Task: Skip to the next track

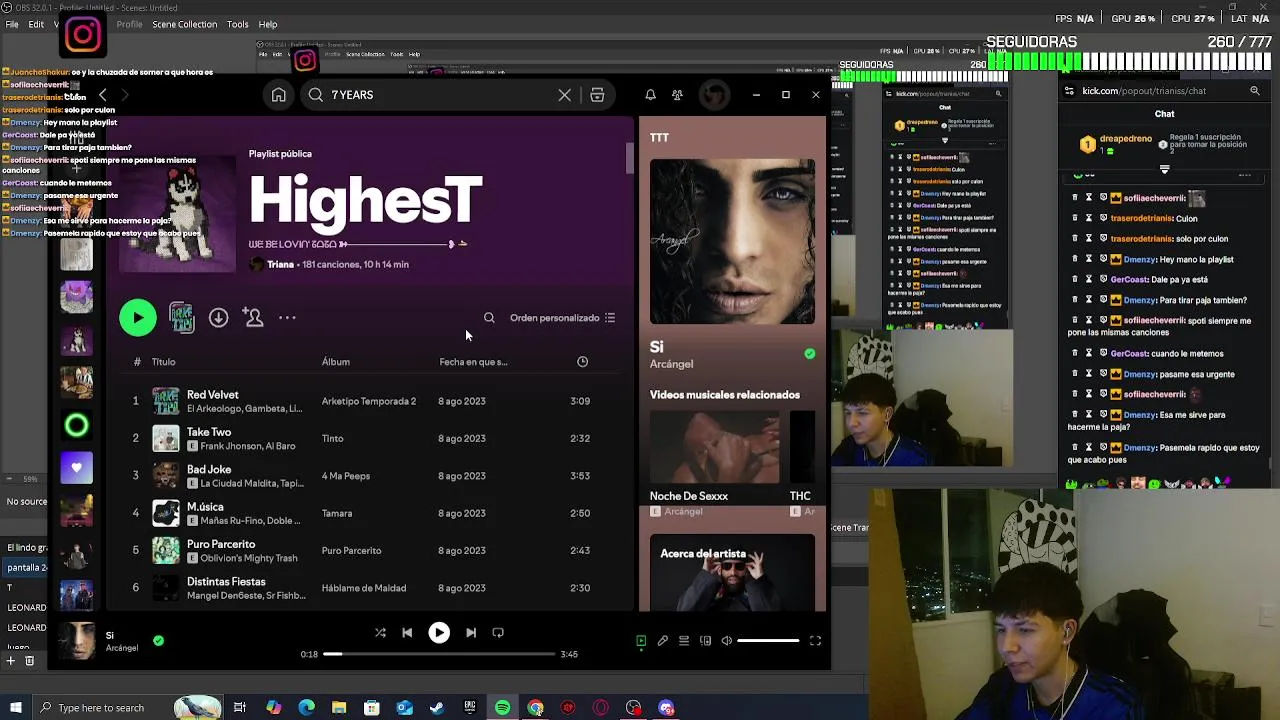Action: pos(471,633)
